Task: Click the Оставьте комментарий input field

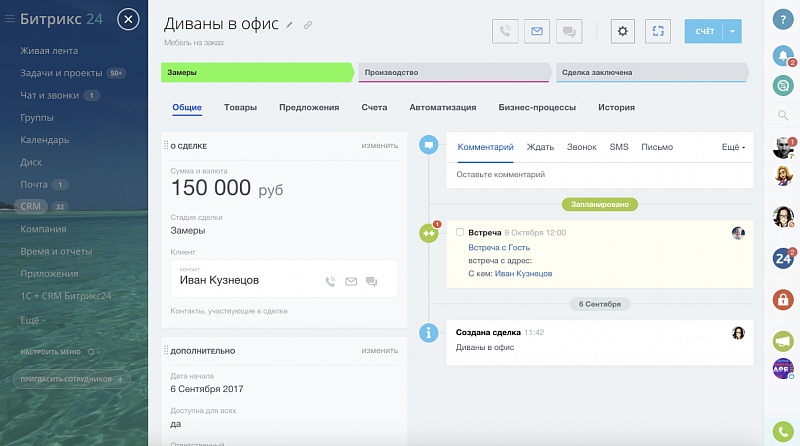Action: tap(600, 174)
